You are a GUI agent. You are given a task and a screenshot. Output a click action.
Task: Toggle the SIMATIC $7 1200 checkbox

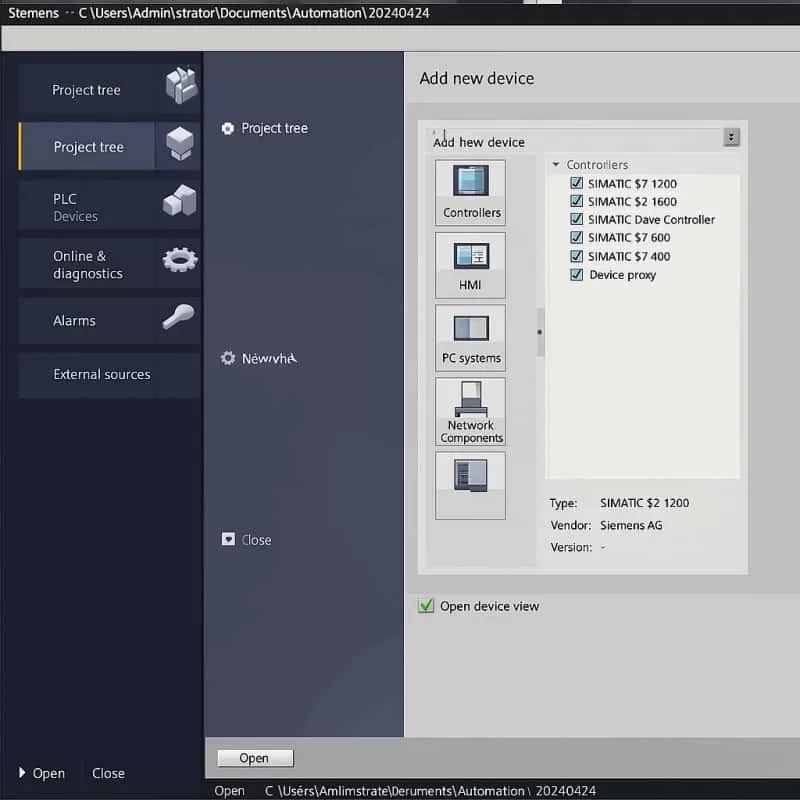[577, 183]
